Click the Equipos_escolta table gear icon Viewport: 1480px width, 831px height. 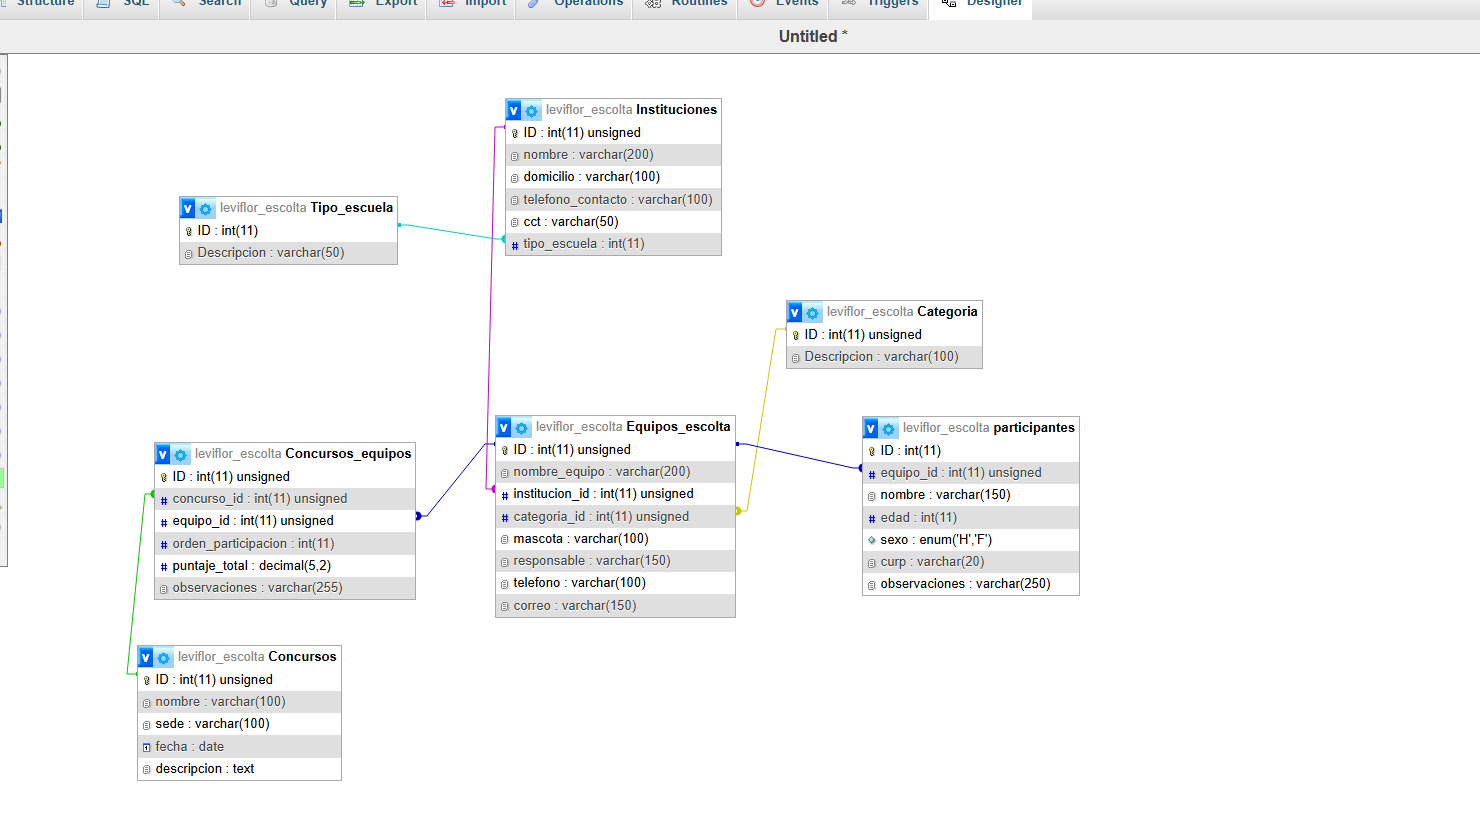tap(522, 428)
